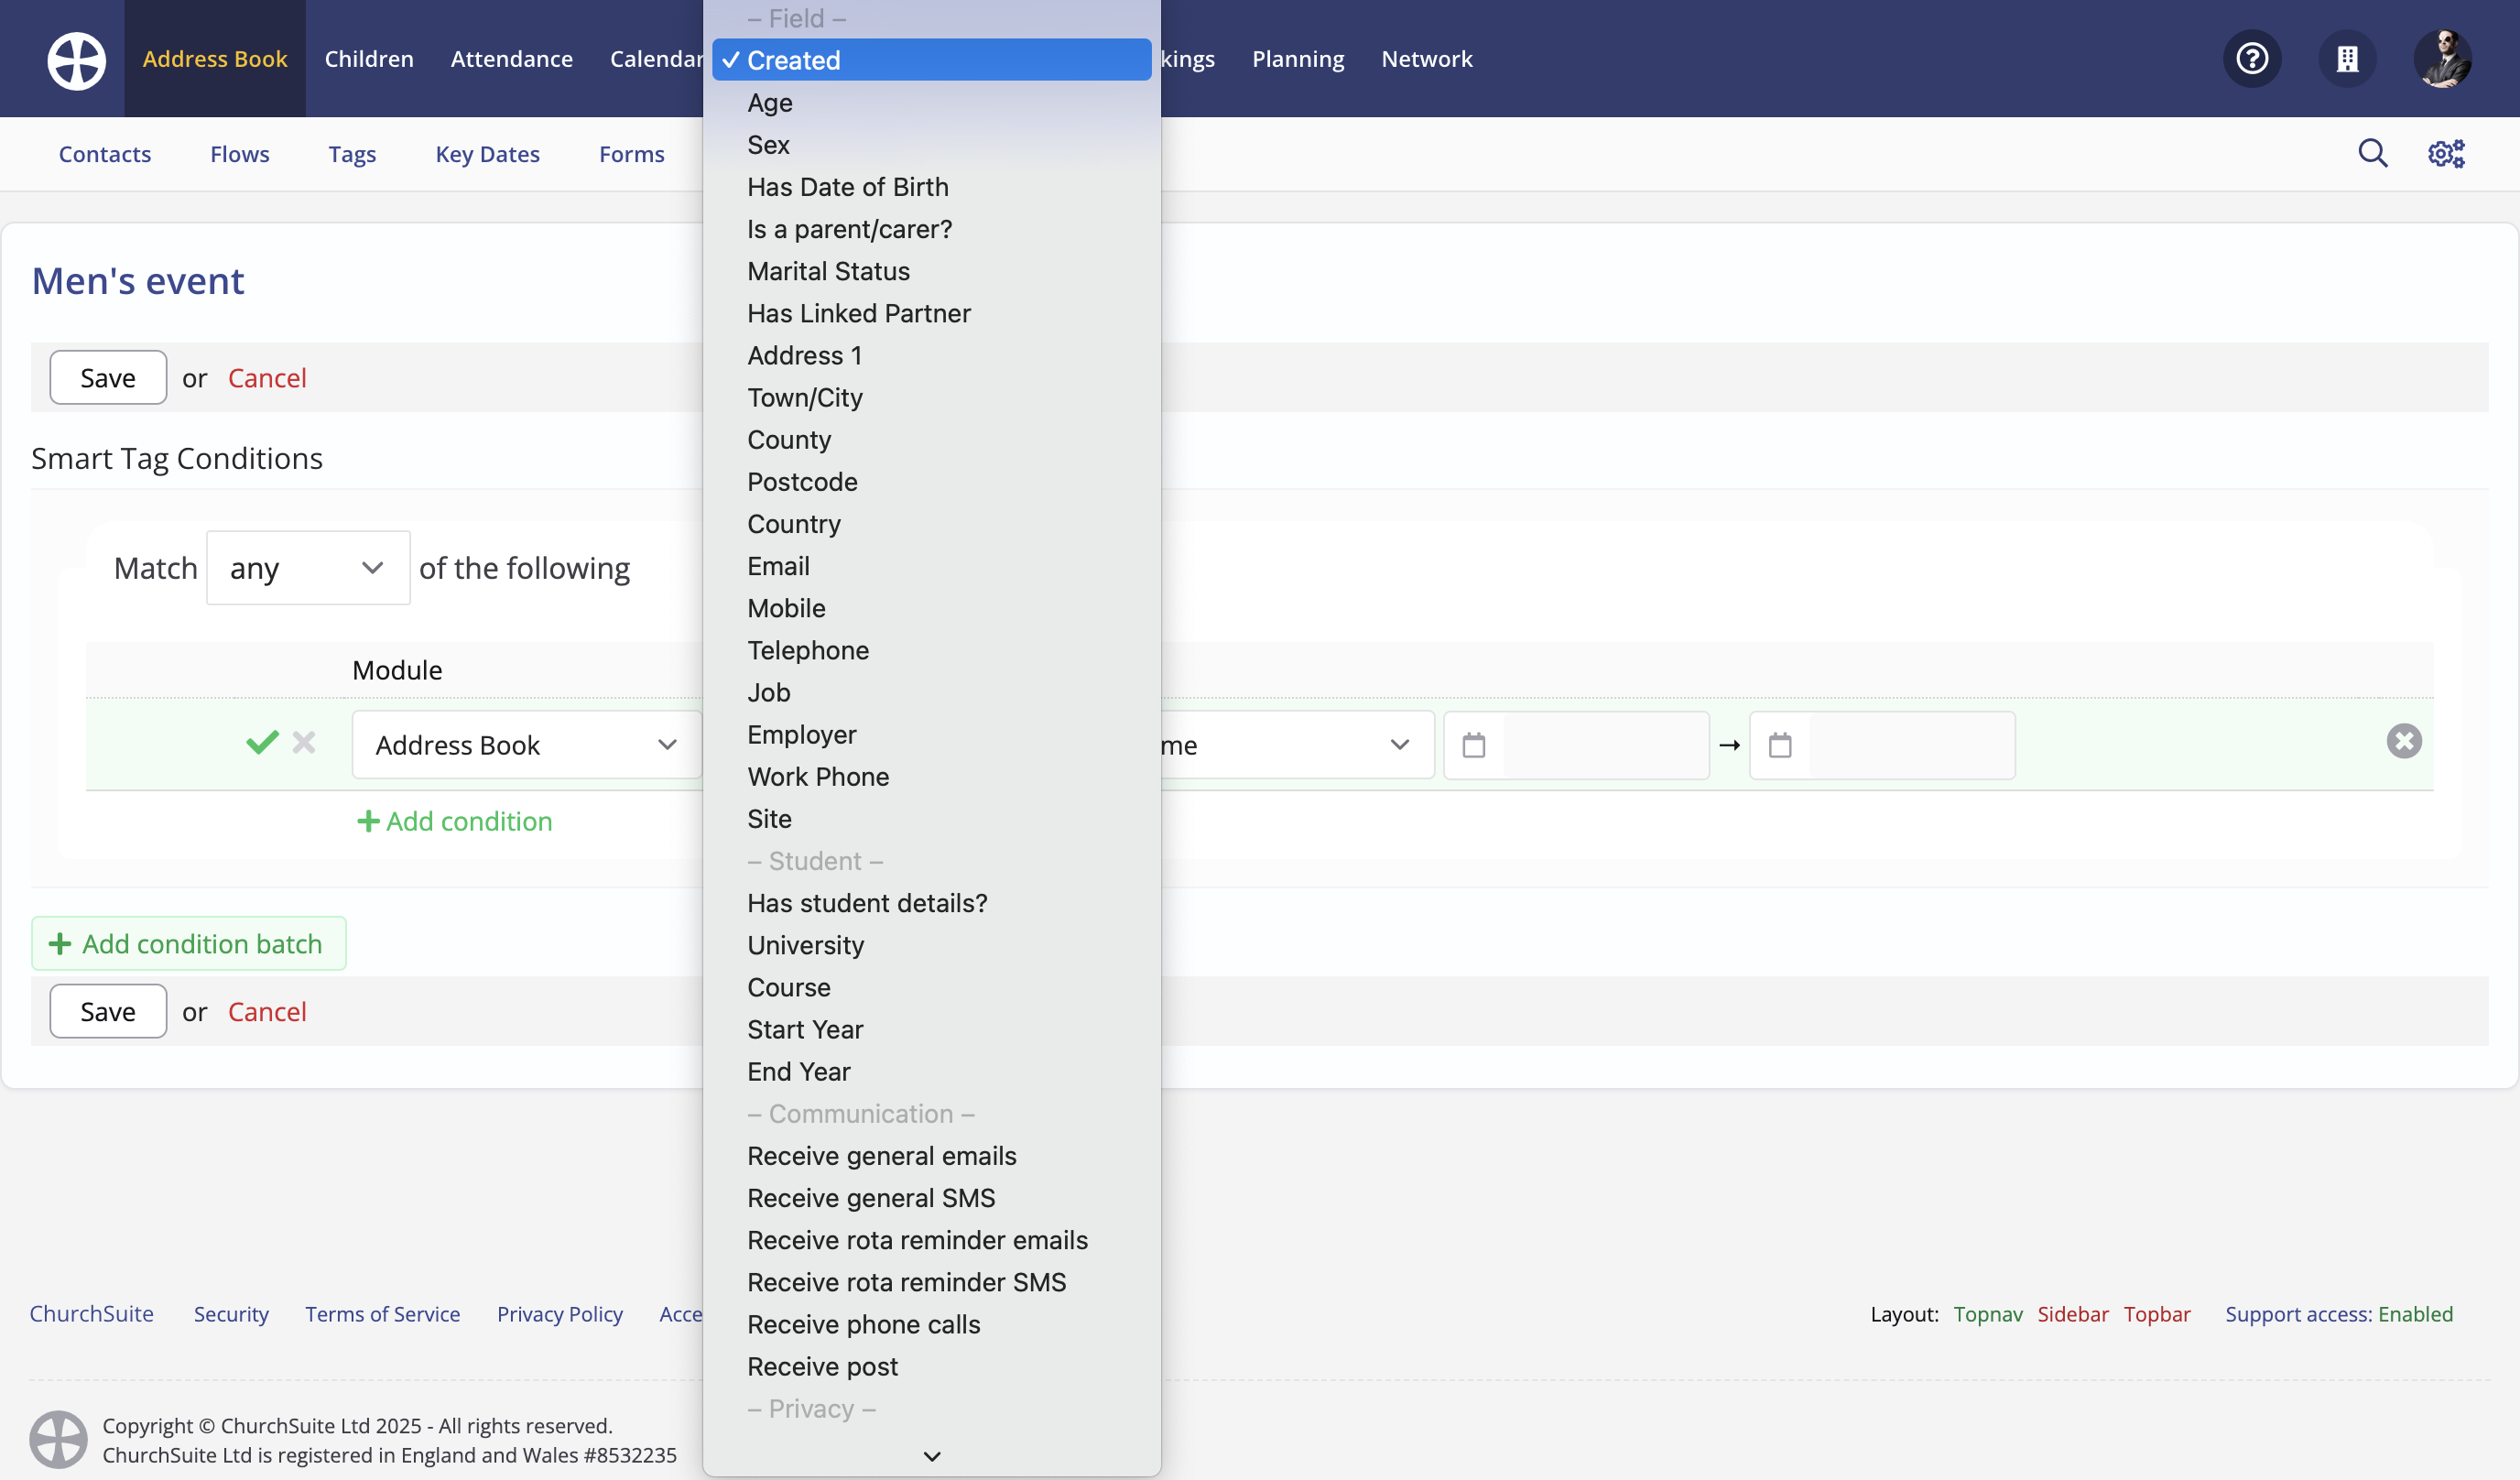Choose Has Date of Birth option

coord(932,187)
